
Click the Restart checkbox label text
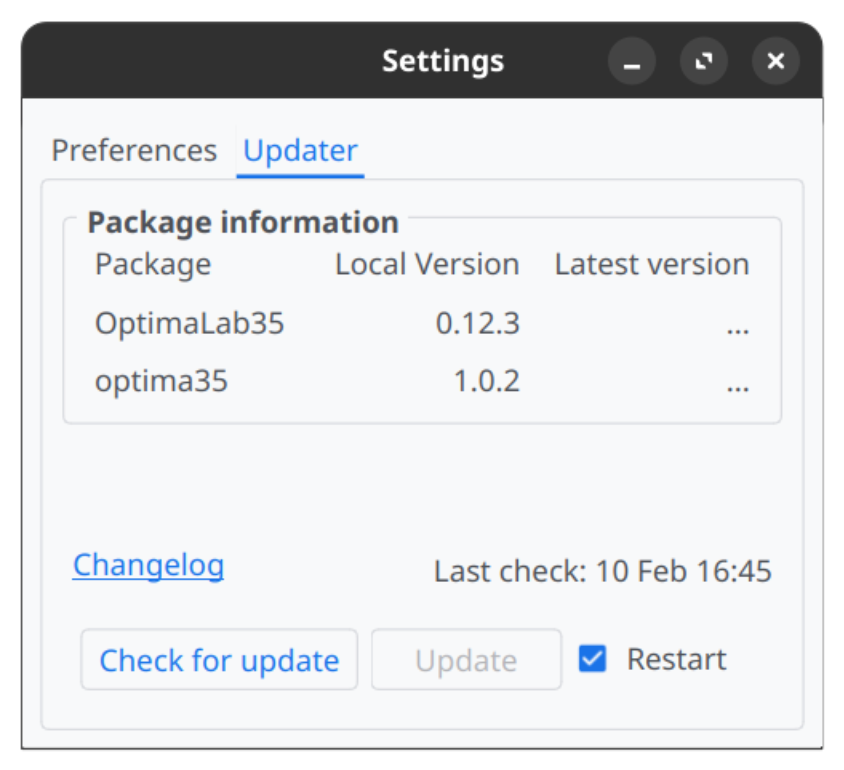(x=676, y=660)
